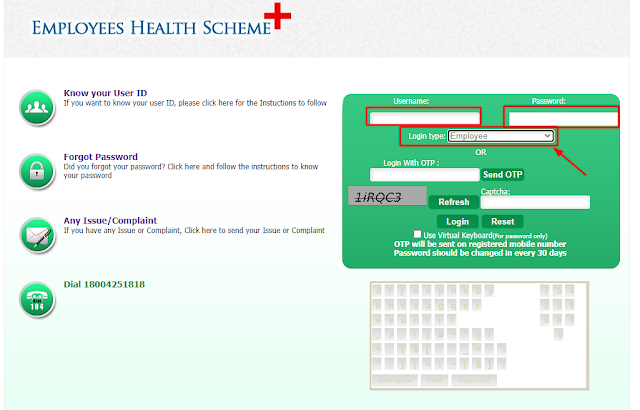Enable the Use Virtual Keyboard checkbox
Image resolution: width=640 pixels, height=410 pixels.
tap(417, 234)
